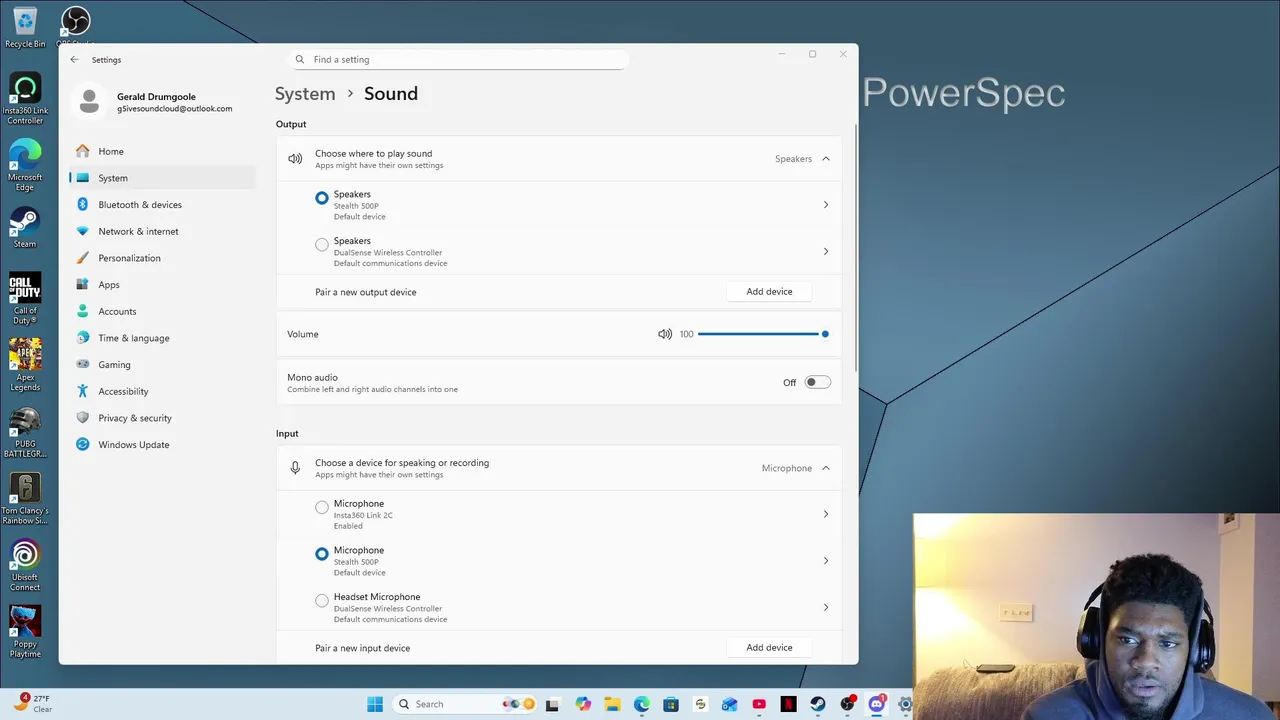This screenshot has width=1280, height=720.
Task: Open Headset Microphone properties chevron
Action: pos(826,607)
